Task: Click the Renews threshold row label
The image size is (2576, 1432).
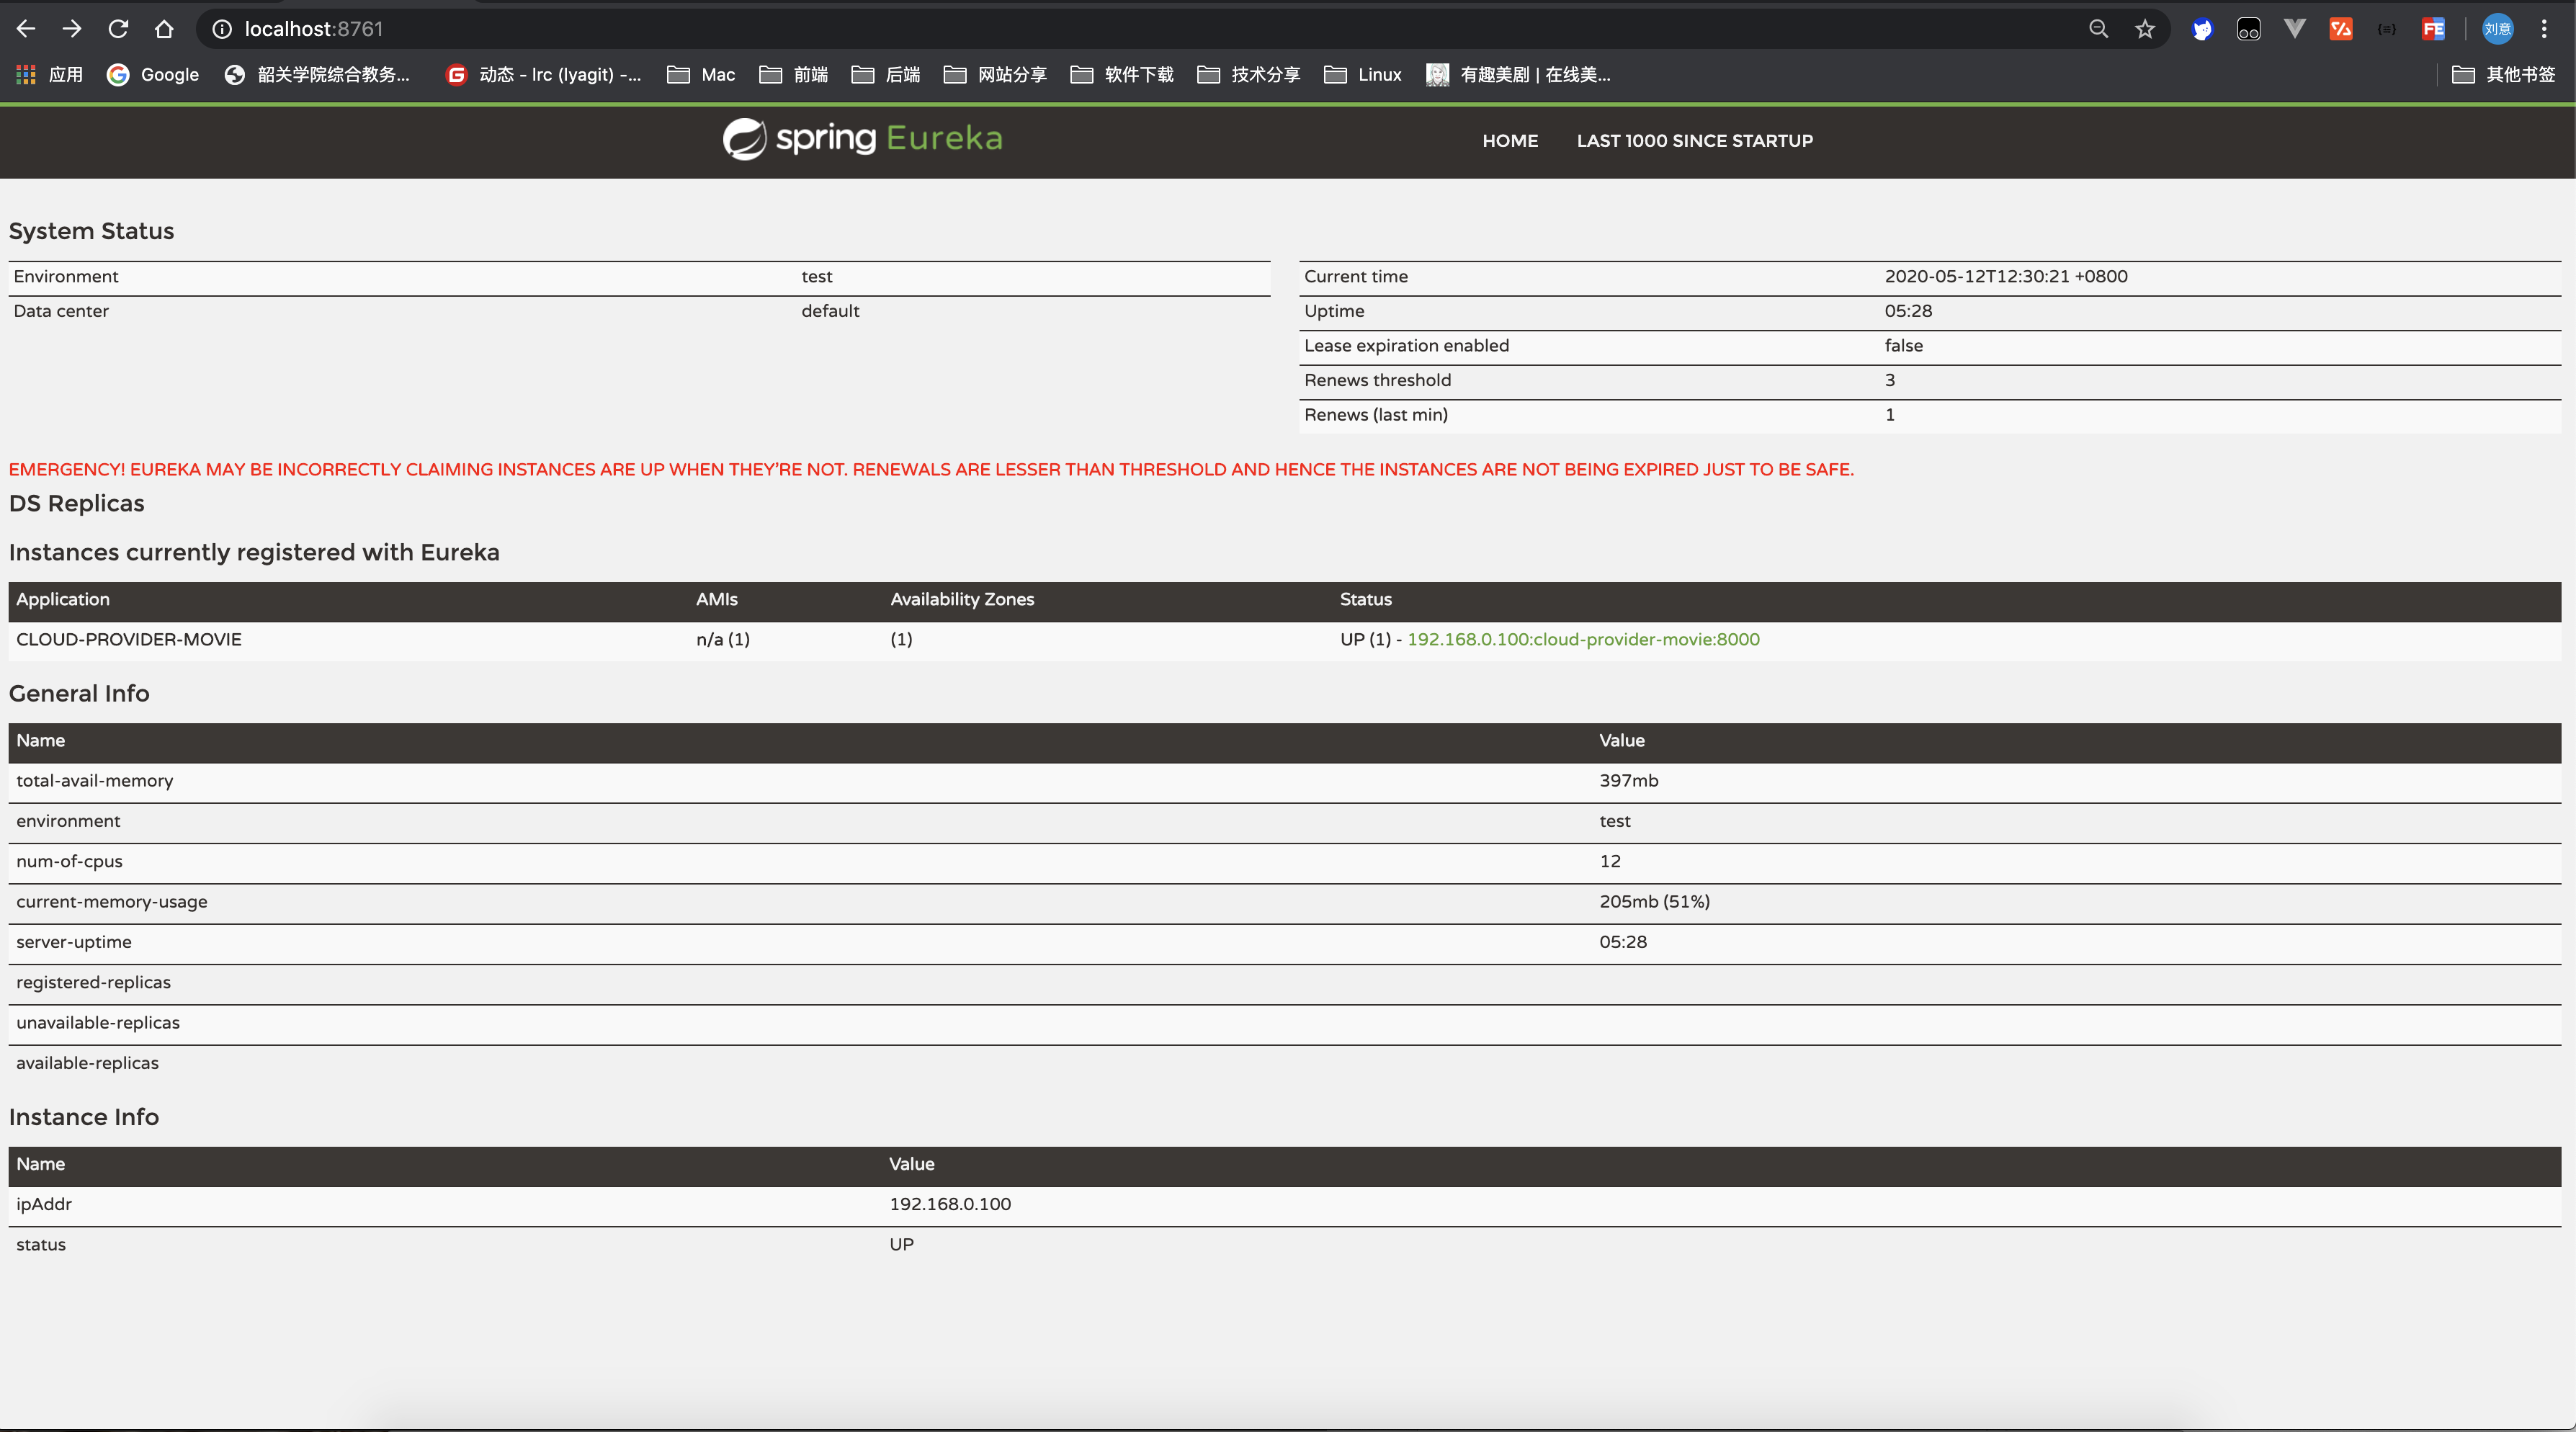Action: 1377,380
